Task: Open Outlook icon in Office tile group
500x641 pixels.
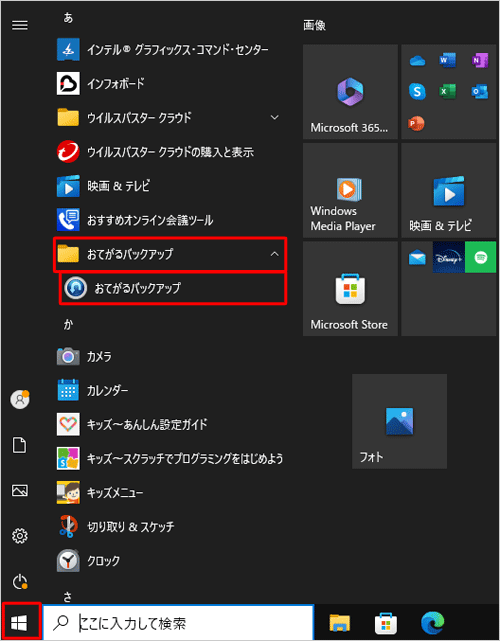Action: pyautogui.click(x=480, y=92)
